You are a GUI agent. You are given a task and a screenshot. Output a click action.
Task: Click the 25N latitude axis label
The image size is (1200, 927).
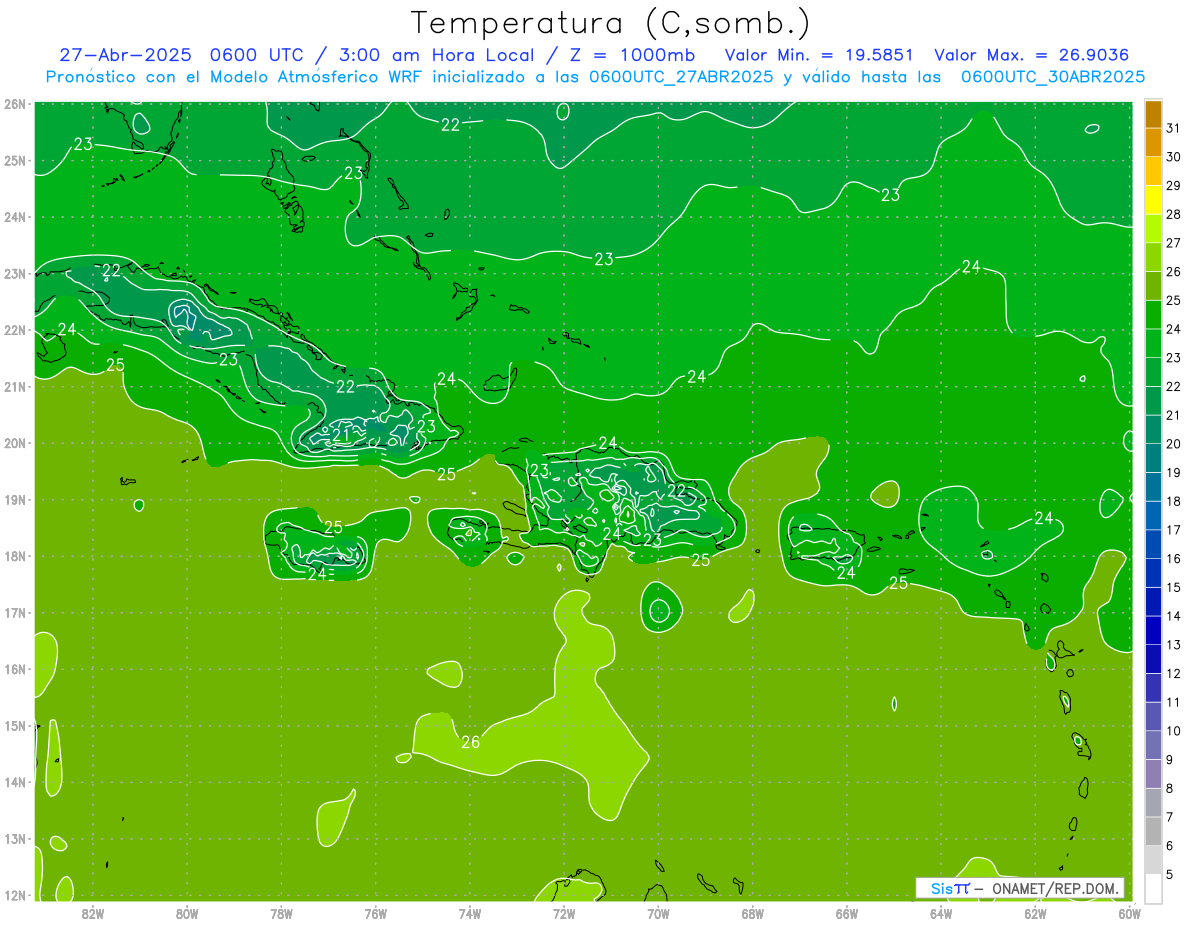pyautogui.click(x=15, y=161)
